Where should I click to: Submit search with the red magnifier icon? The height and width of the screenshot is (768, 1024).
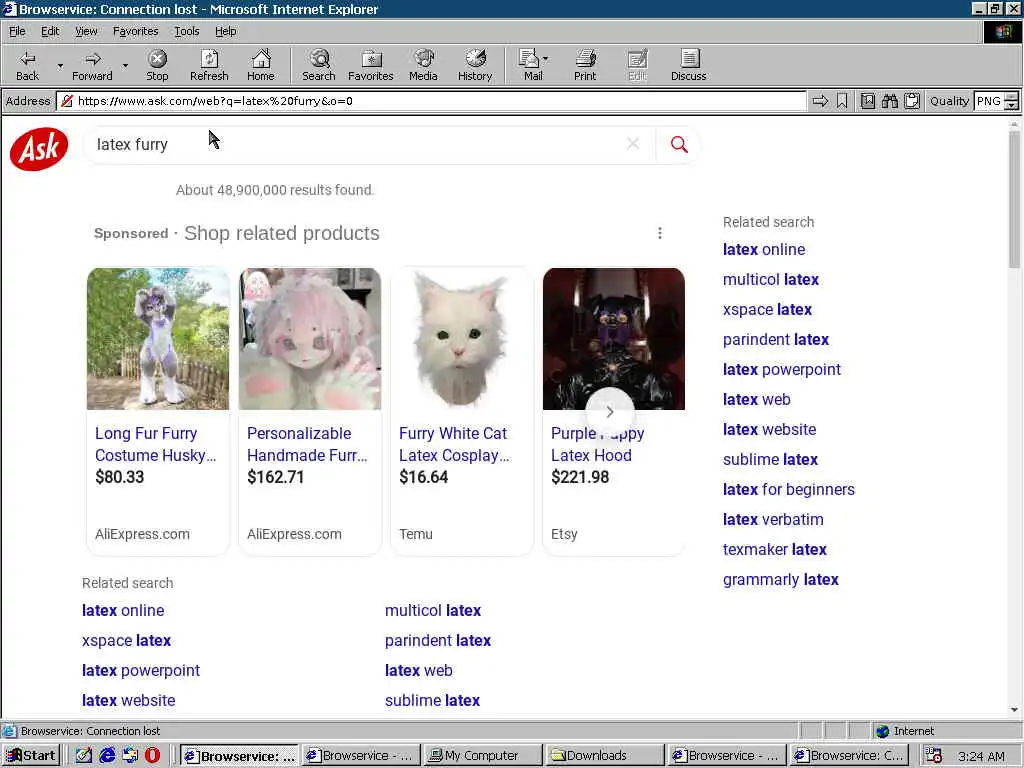679,144
